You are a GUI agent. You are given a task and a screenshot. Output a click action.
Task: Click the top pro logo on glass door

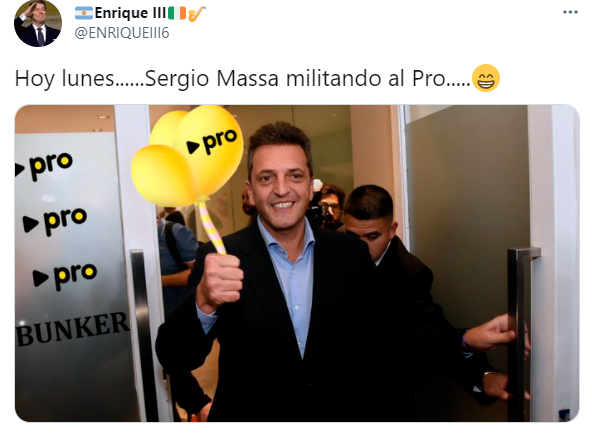(x=45, y=166)
